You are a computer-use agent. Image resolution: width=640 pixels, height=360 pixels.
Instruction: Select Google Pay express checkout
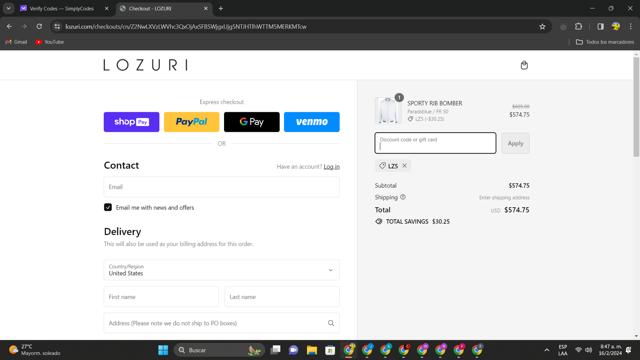point(251,122)
